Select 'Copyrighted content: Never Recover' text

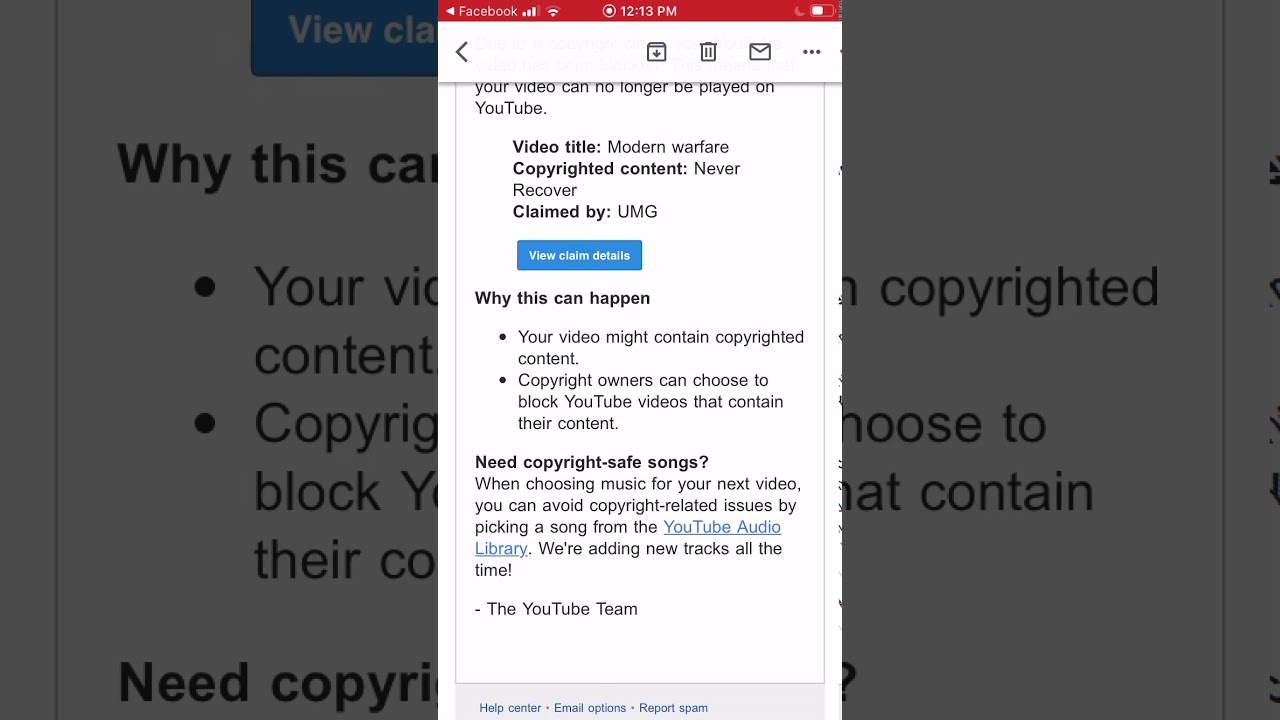click(627, 179)
